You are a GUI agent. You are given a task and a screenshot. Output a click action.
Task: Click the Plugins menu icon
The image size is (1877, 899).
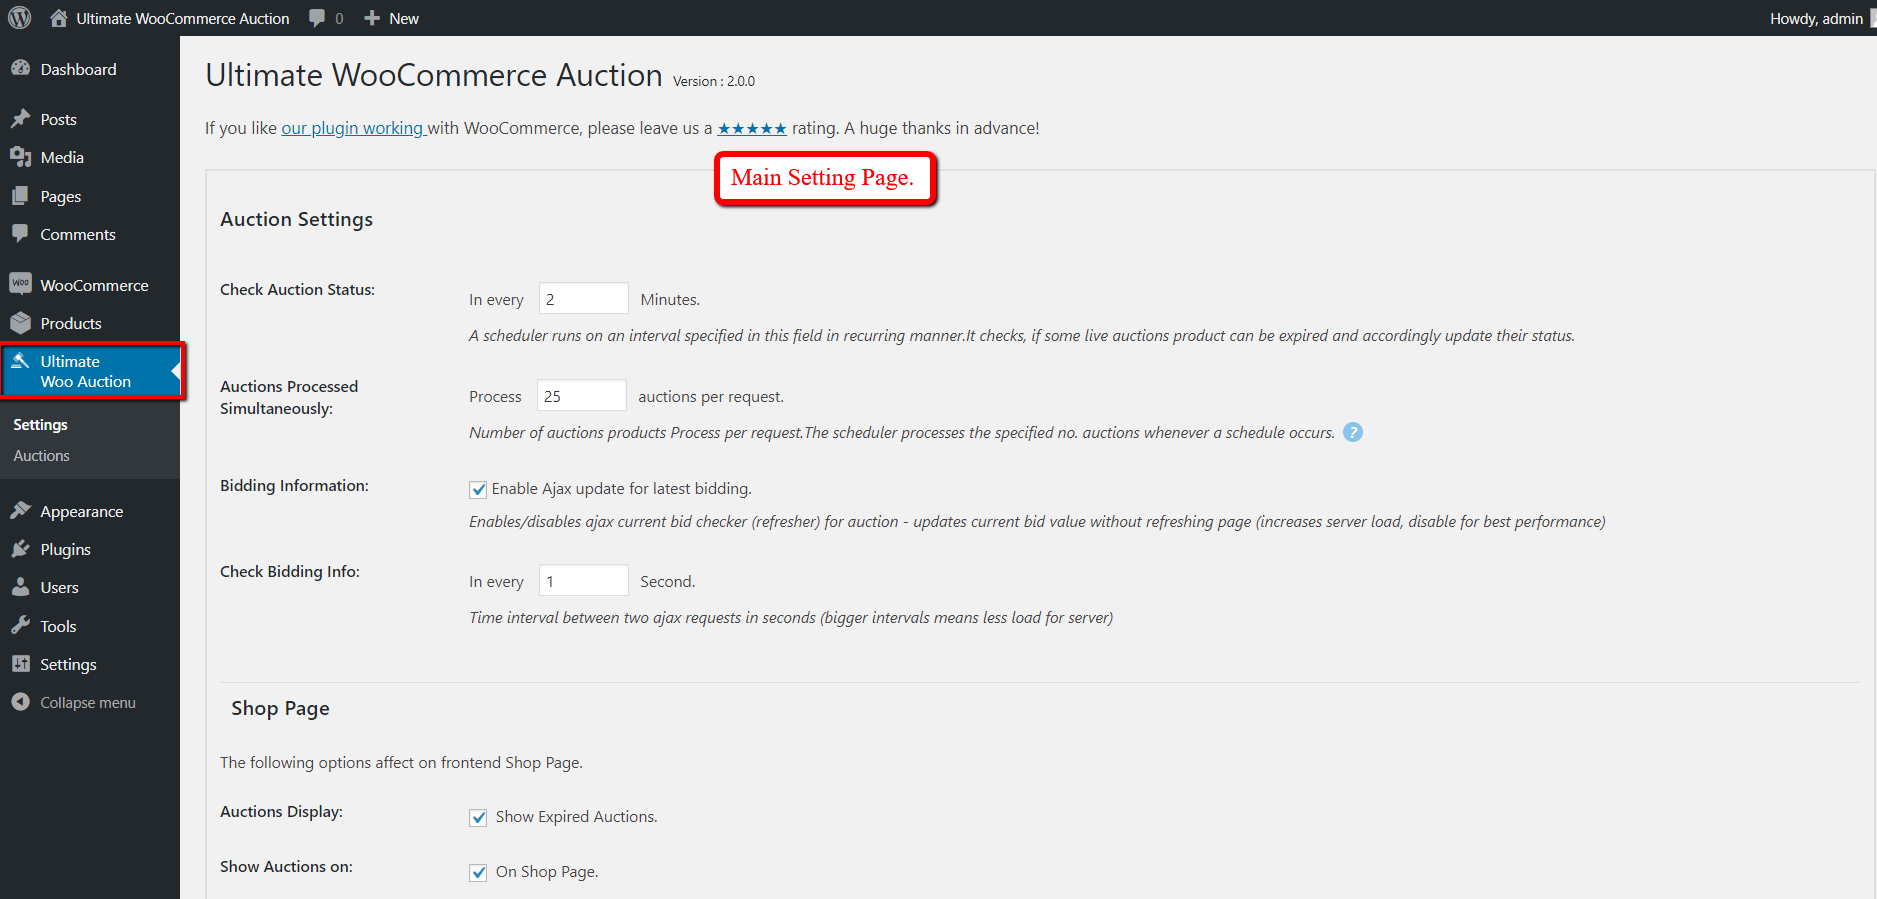pyautogui.click(x=20, y=549)
